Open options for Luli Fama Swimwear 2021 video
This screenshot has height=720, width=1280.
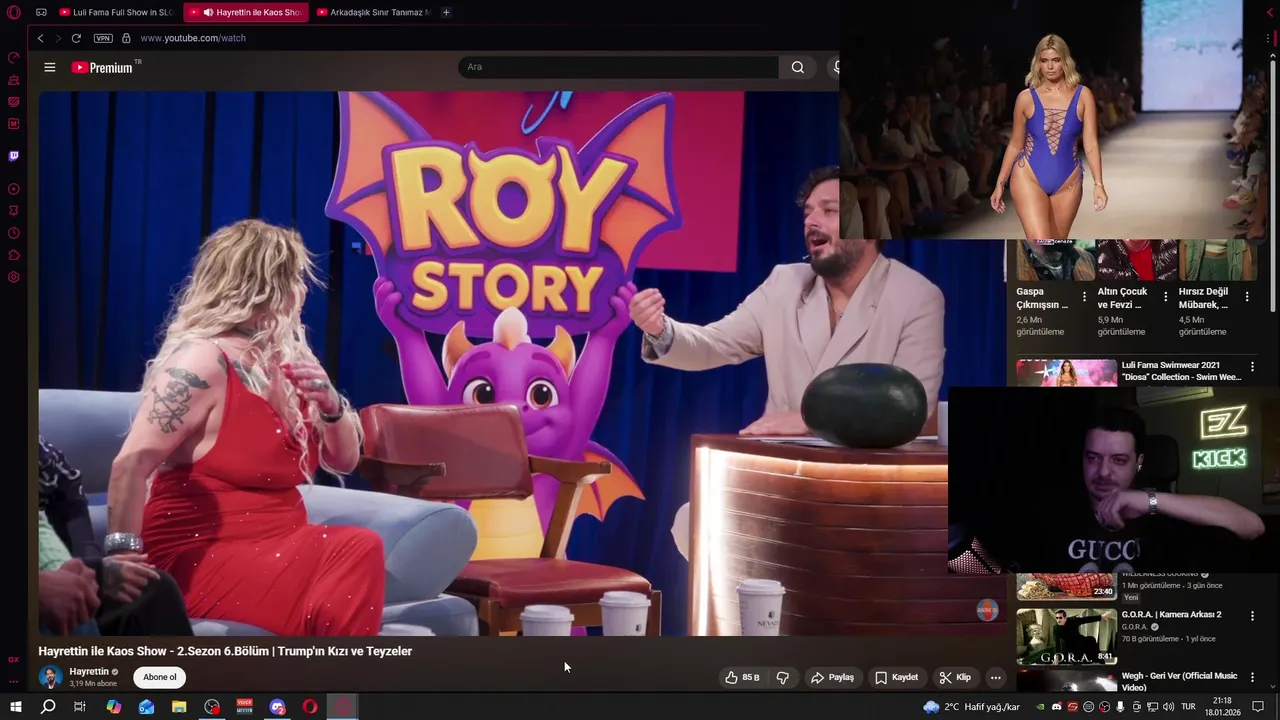click(x=1252, y=367)
